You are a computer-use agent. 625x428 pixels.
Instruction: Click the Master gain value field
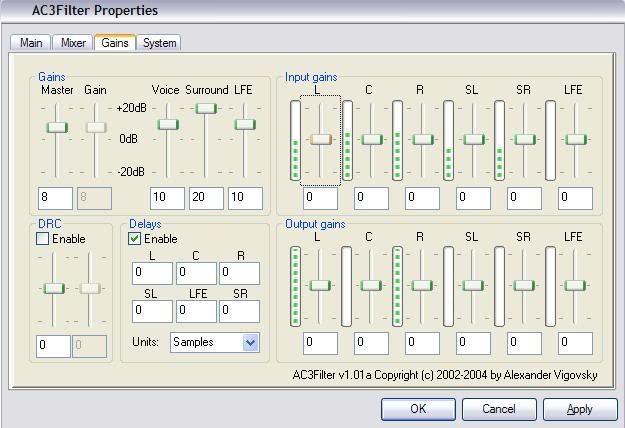coord(55,198)
